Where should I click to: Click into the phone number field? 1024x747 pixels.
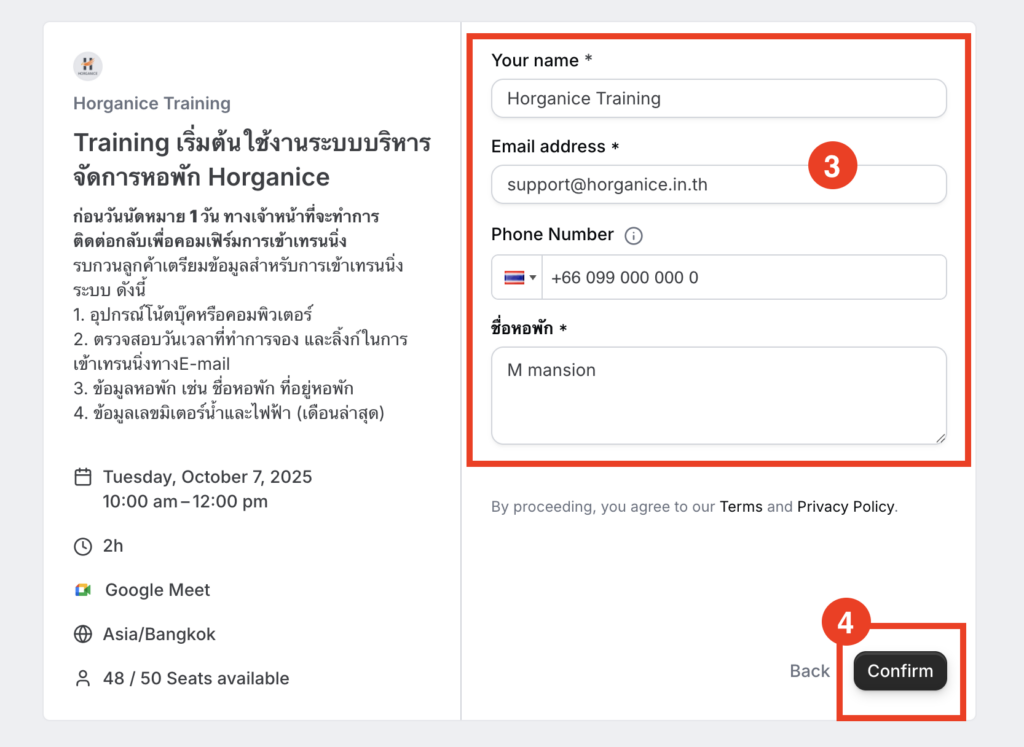coord(743,278)
